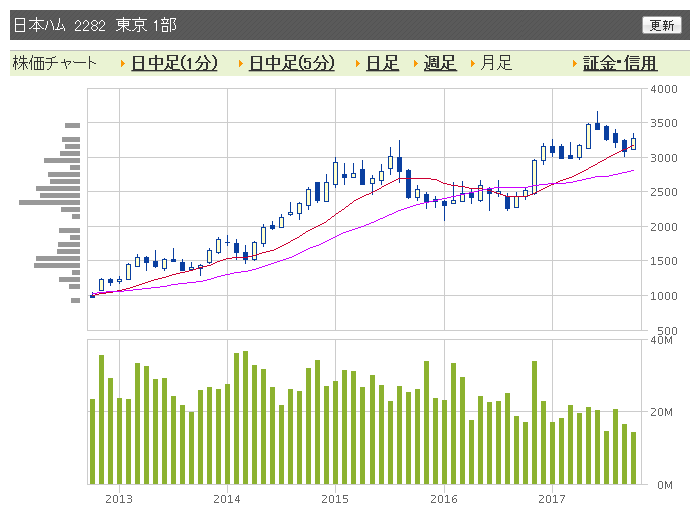Click the 2500 price axis label
Image resolution: width=696 pixels, height=526 pixels.
pyautogui.click(x=664, y=192)
